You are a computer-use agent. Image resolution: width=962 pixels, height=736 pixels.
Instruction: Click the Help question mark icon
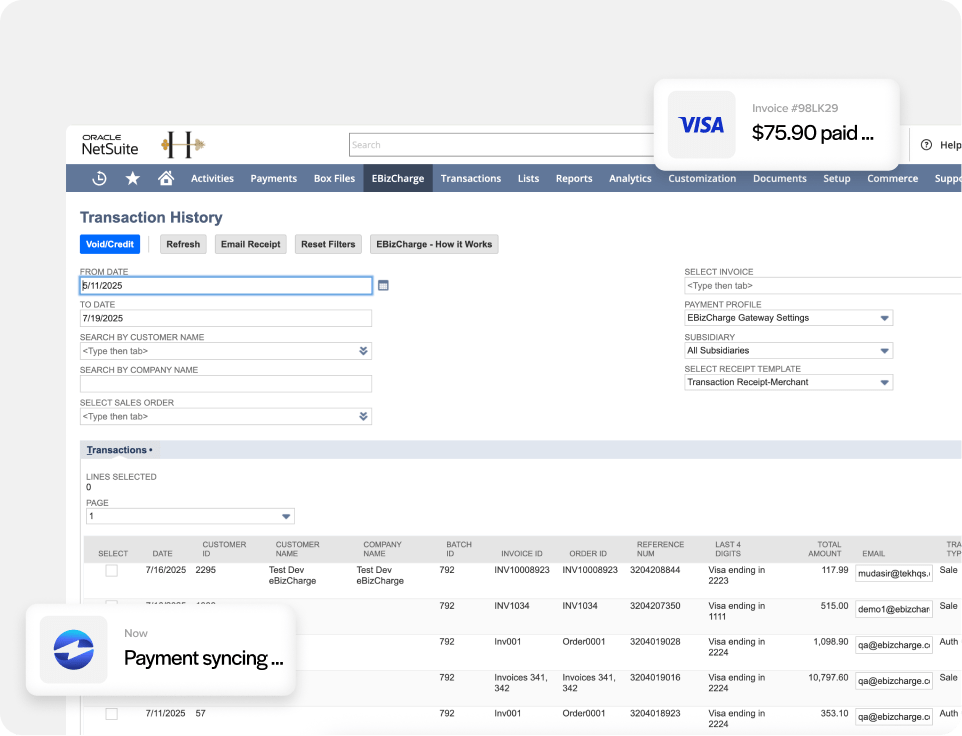tap(926, 145)
